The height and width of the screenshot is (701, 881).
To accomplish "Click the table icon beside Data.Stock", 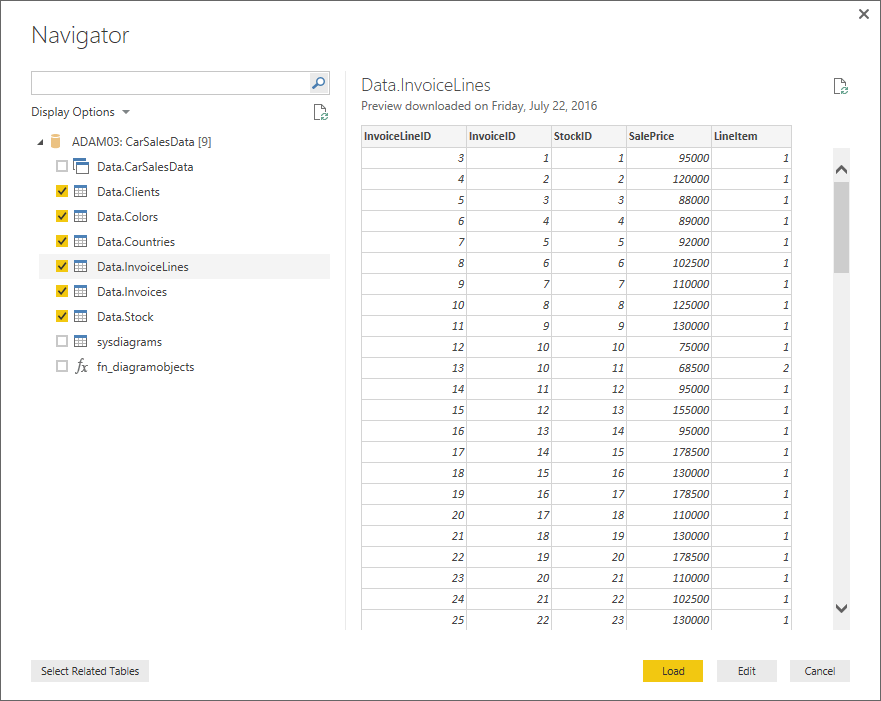I will (81, 317).
